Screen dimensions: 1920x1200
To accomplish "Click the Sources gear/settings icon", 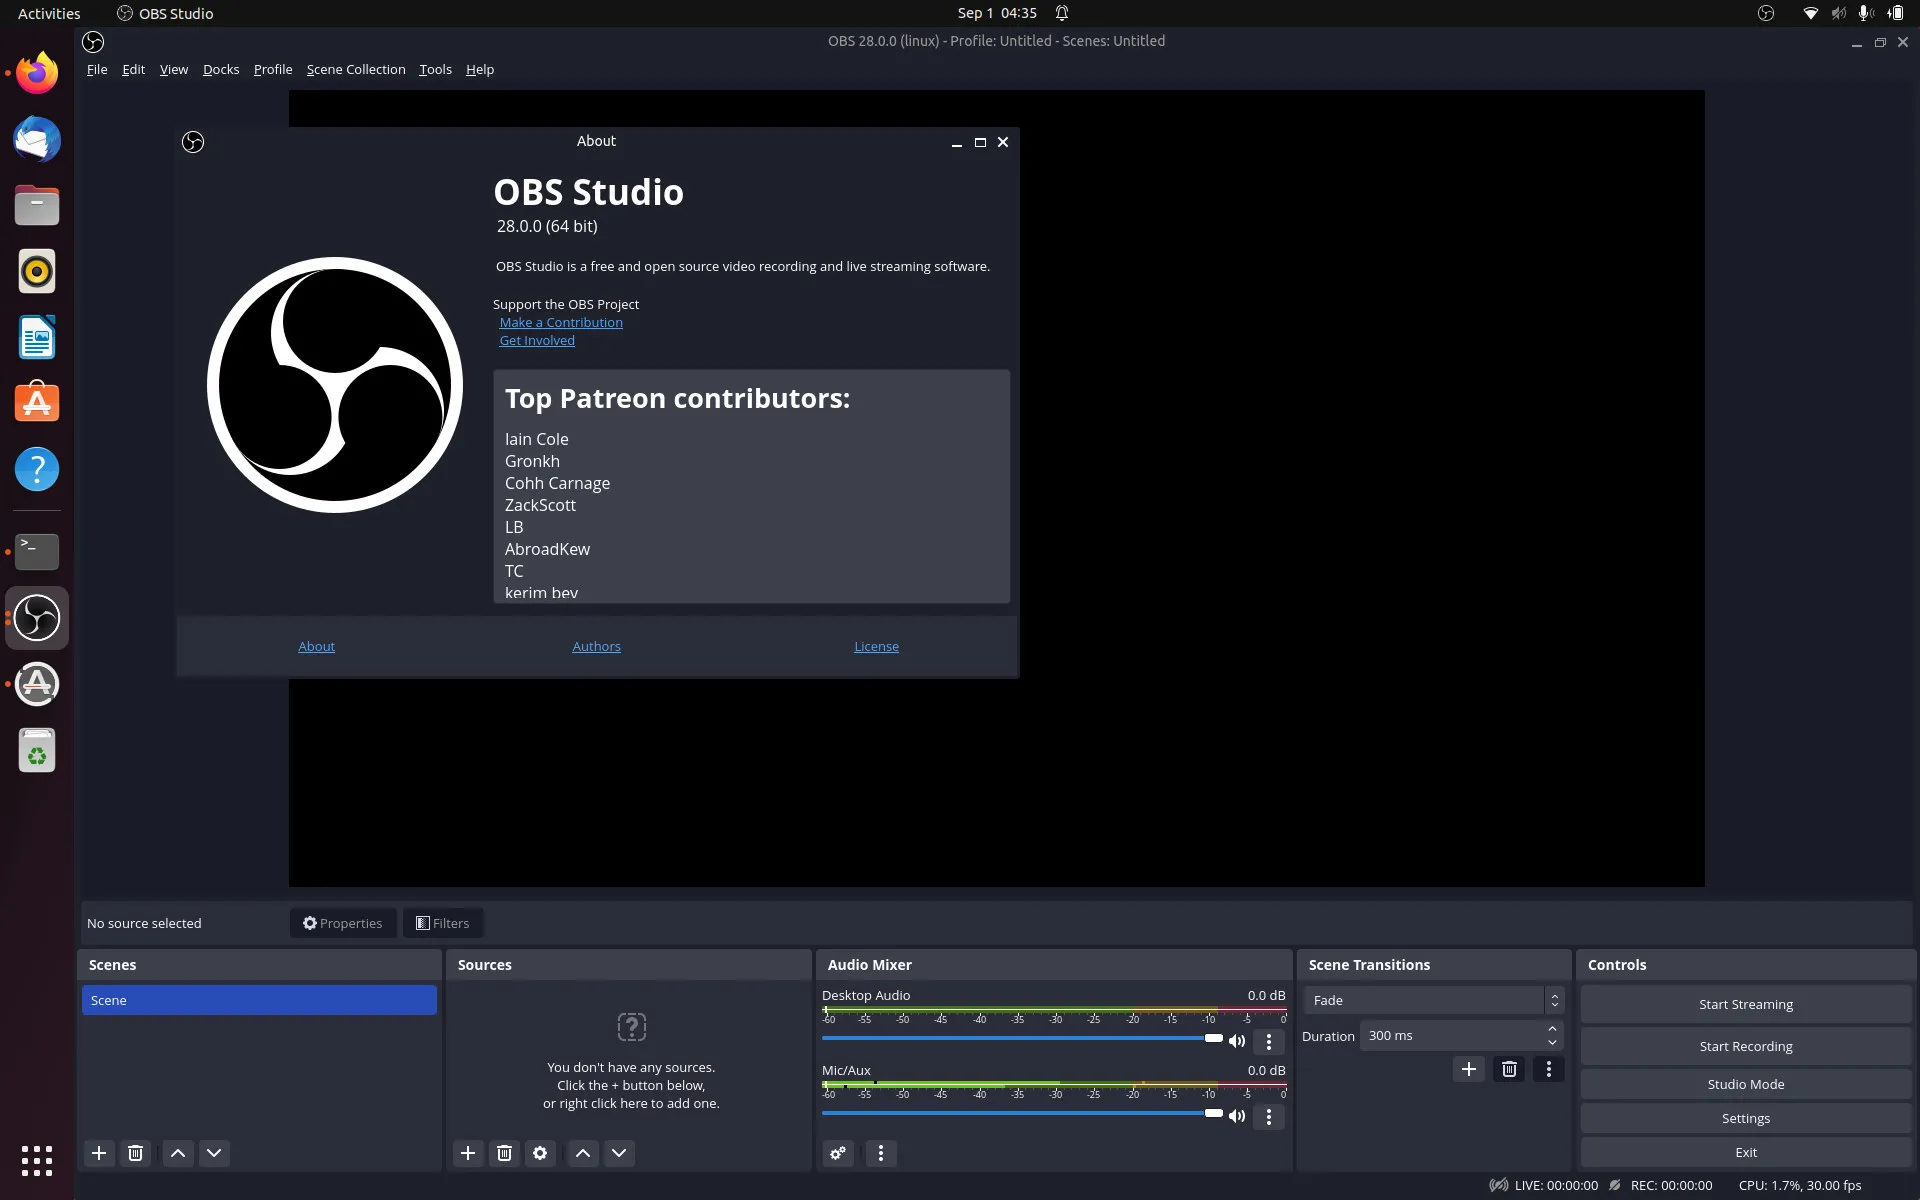I will point(540,1153).
